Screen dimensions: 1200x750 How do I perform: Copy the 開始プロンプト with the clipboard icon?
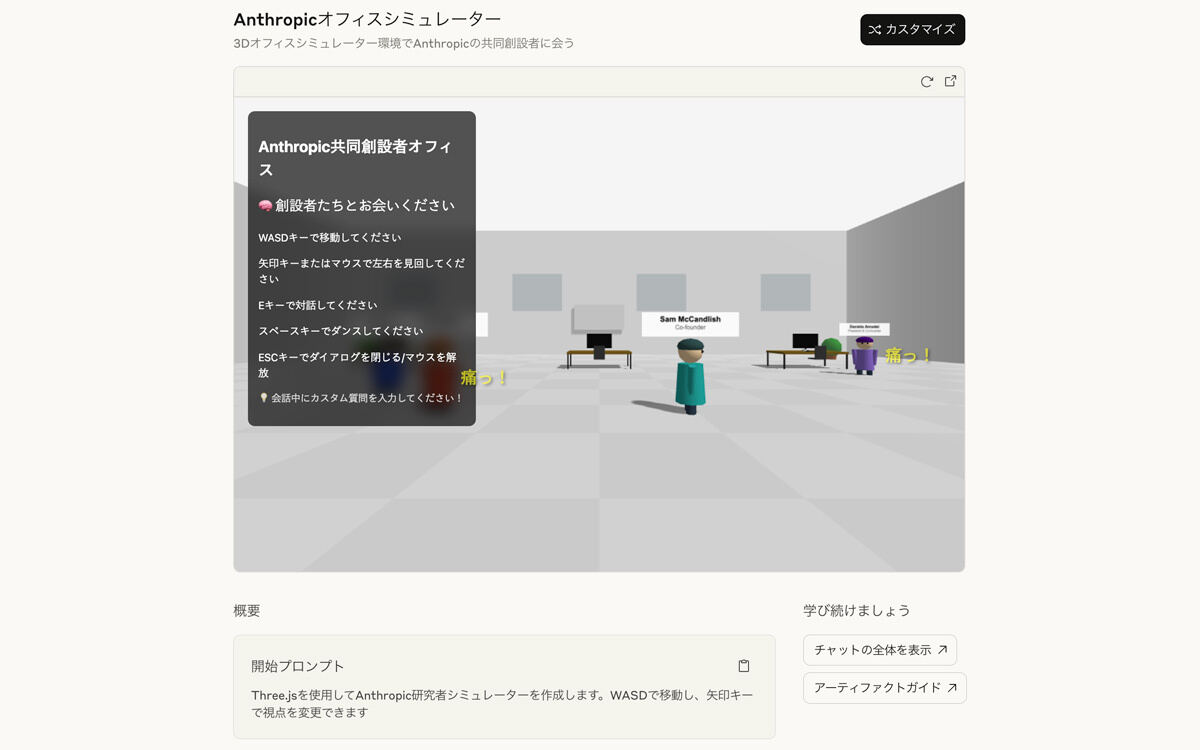click(x=743, y=666)
